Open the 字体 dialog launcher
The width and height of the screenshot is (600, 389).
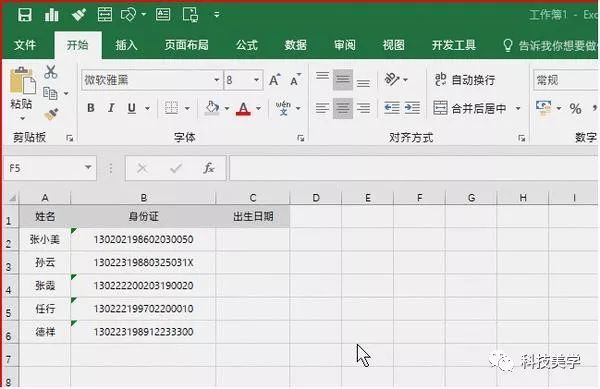301,138
